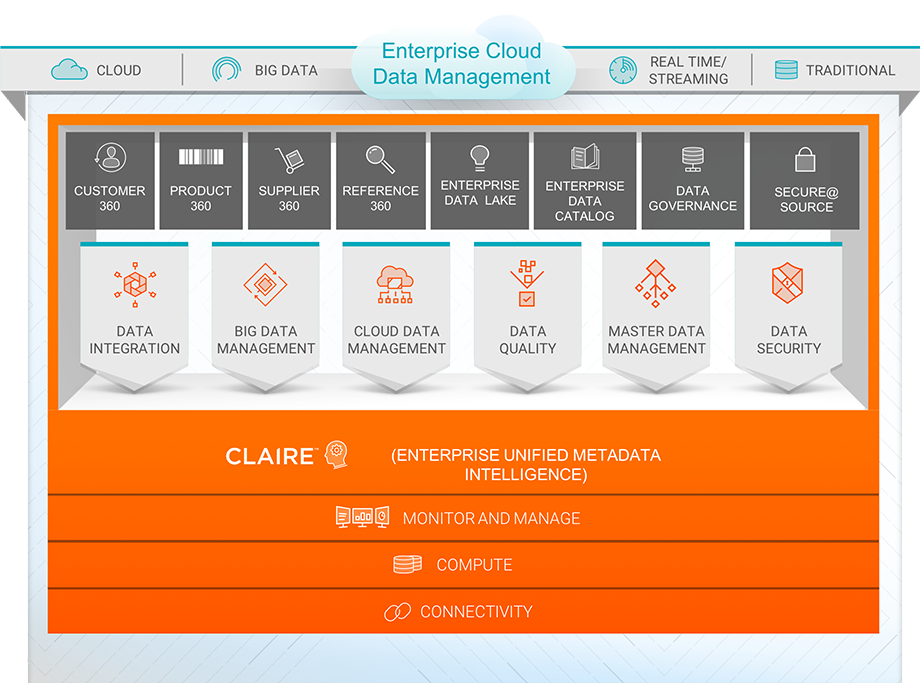
Task: Open the SECURE@SOURCE tile label
Action: click(806, 200)
